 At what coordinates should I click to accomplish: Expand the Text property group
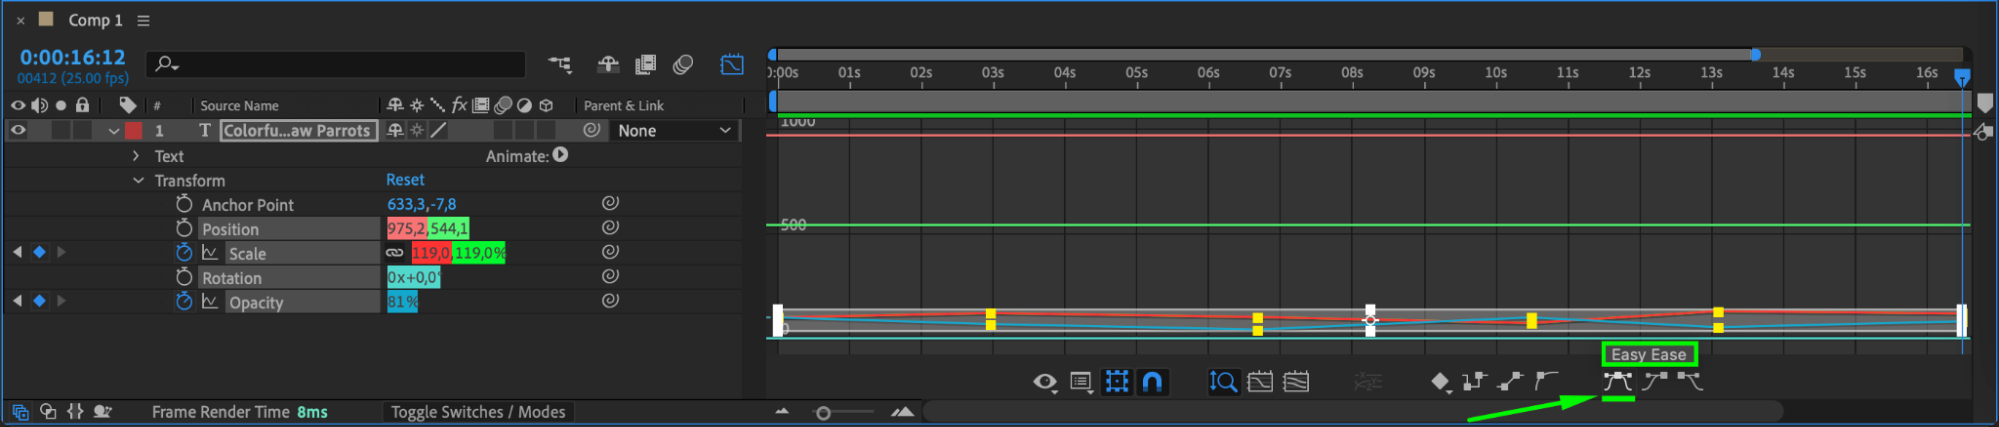tap(136, 156)
